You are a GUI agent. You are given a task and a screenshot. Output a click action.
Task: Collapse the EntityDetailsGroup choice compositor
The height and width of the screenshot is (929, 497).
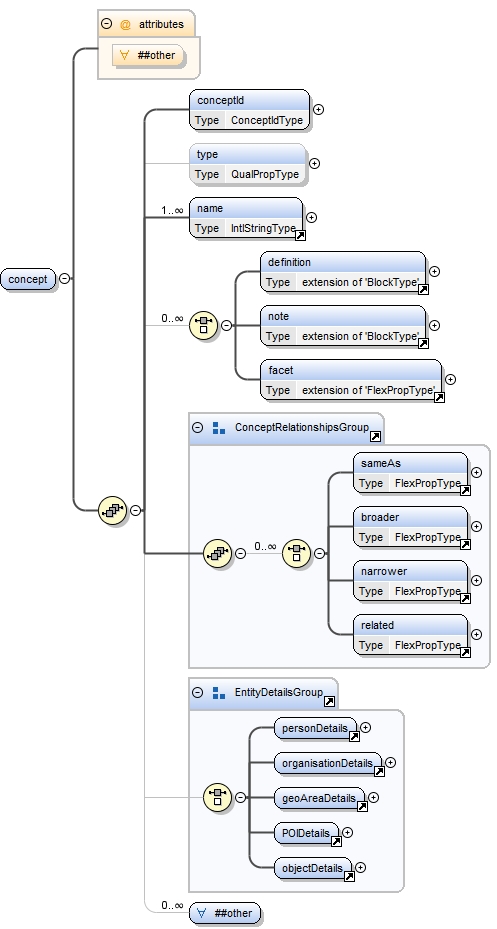(x=241, y=797)
